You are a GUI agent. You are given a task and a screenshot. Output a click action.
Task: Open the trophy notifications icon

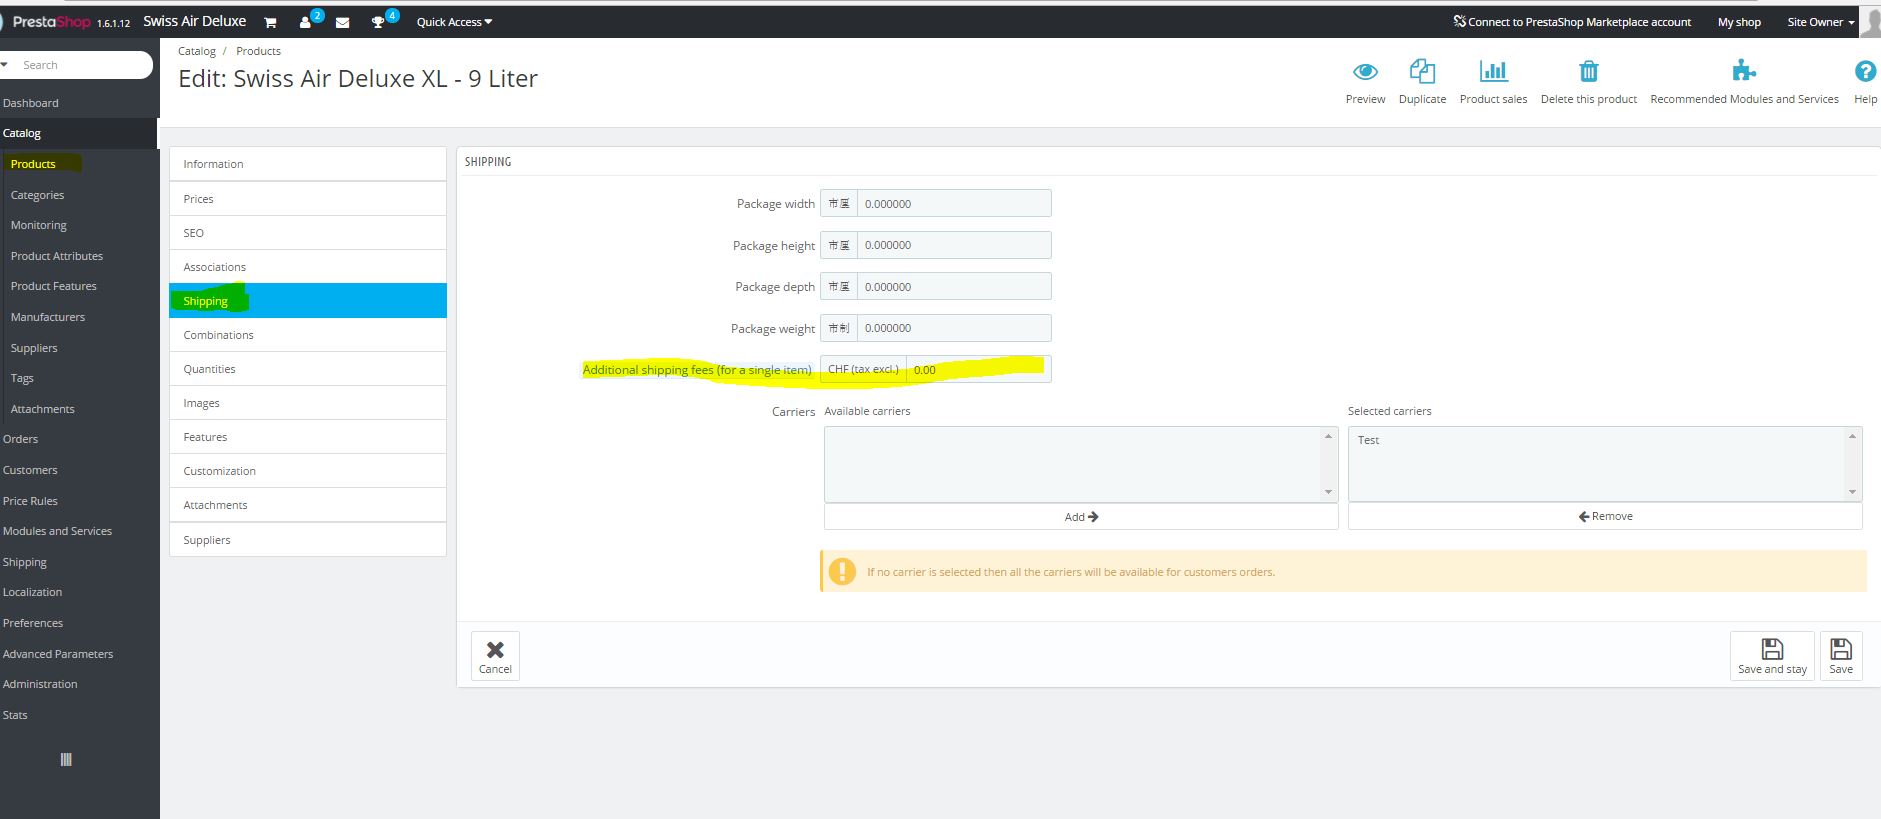[378, 22]
